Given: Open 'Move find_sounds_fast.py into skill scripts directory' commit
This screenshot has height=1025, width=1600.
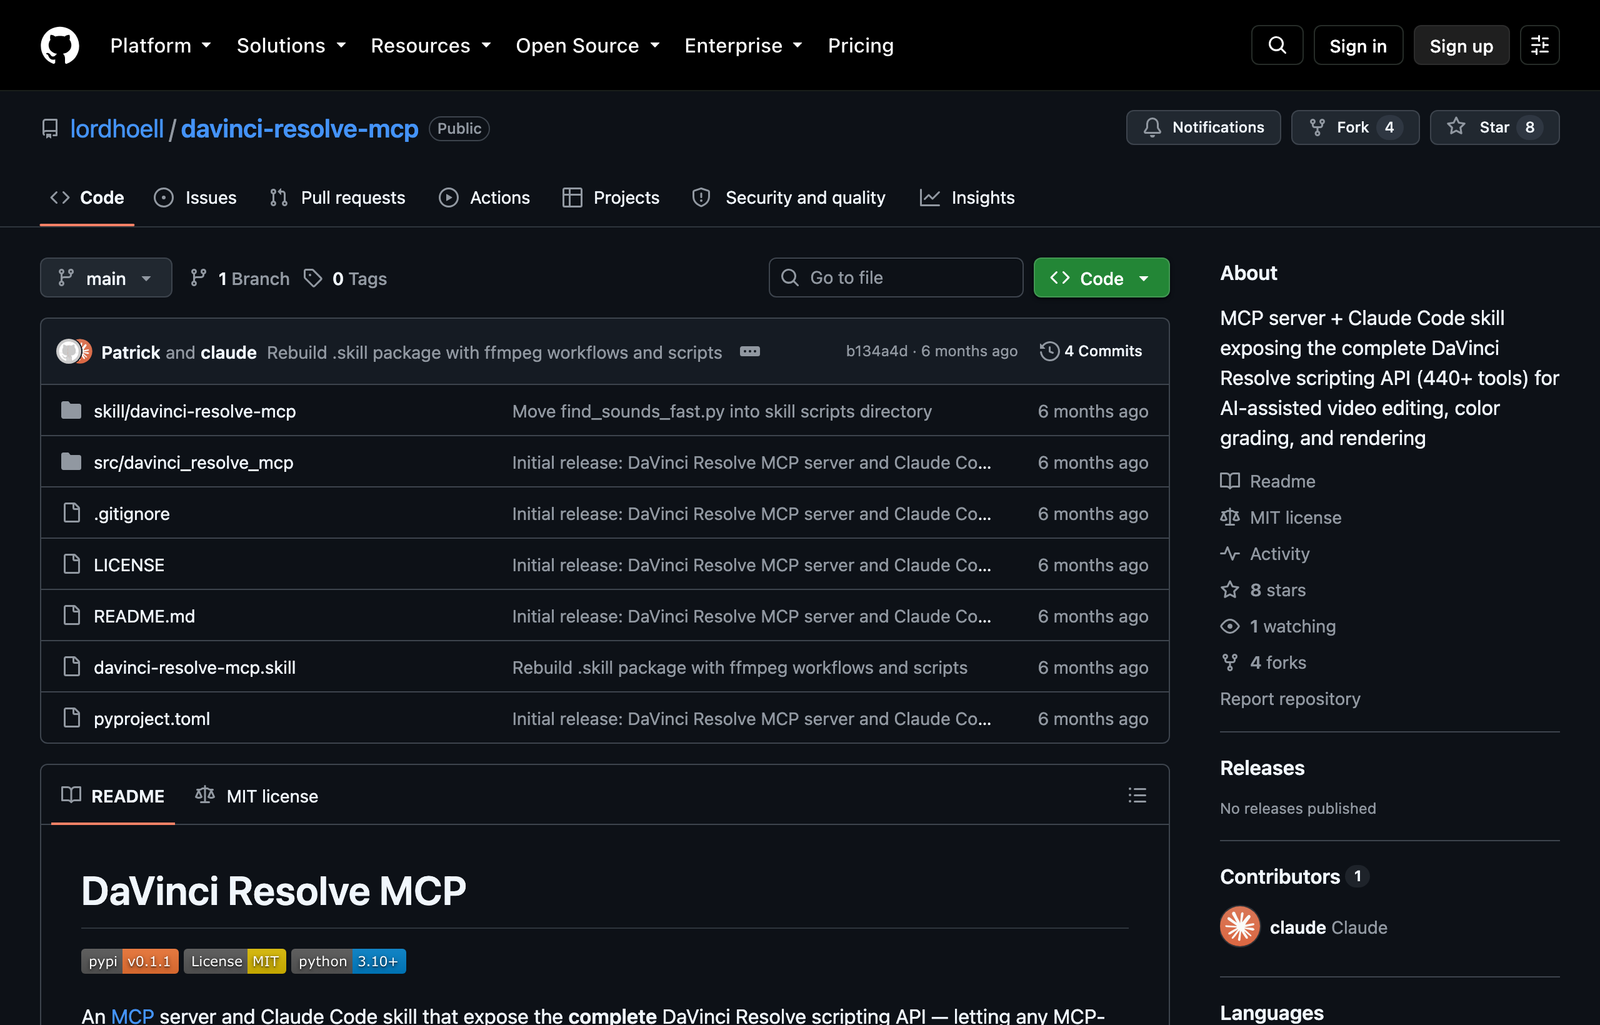Looking at the screenshot, I should [x=722, y=411].
